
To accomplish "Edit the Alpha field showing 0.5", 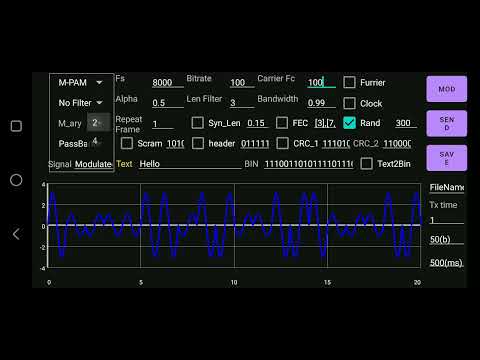I will pyautogui.click(x=168, y=103).
